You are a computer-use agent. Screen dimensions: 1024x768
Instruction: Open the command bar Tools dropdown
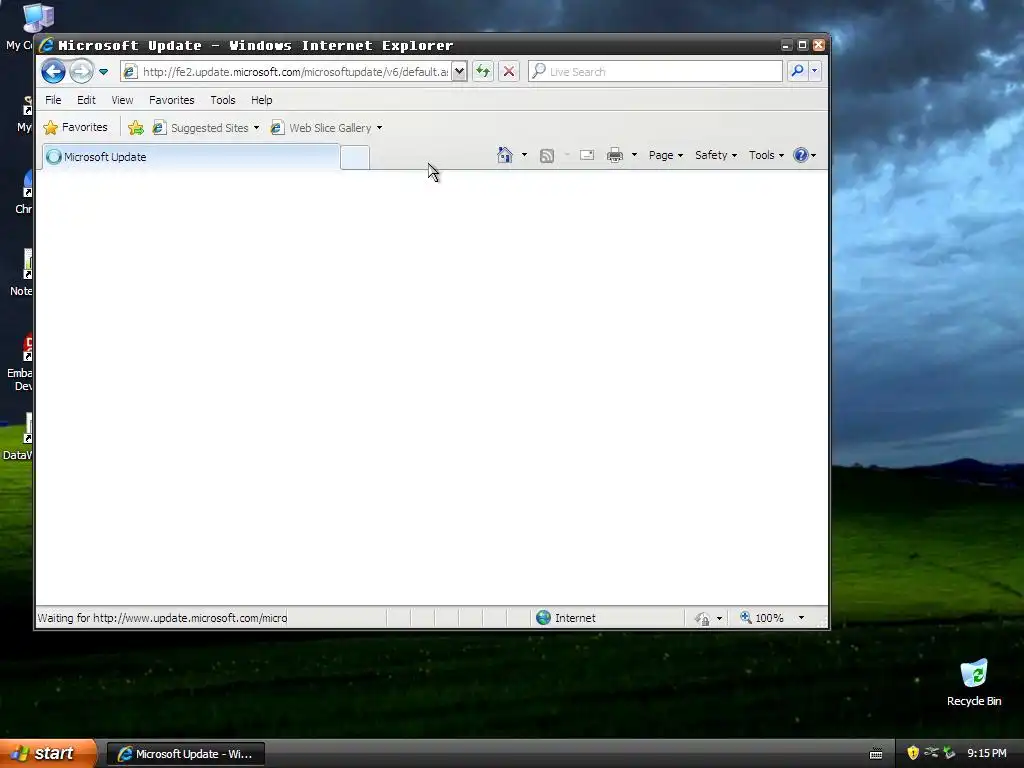[x=766, y=155]
